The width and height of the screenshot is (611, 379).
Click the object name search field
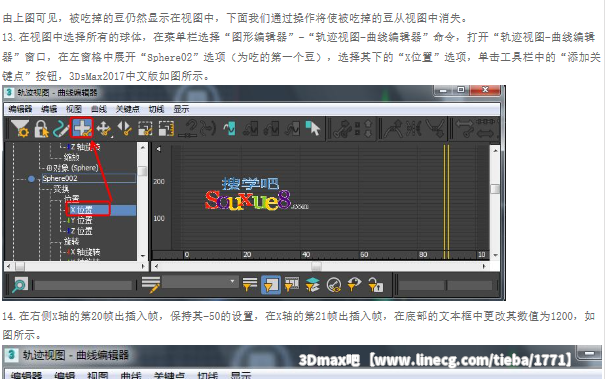click(x=83, y=286)
